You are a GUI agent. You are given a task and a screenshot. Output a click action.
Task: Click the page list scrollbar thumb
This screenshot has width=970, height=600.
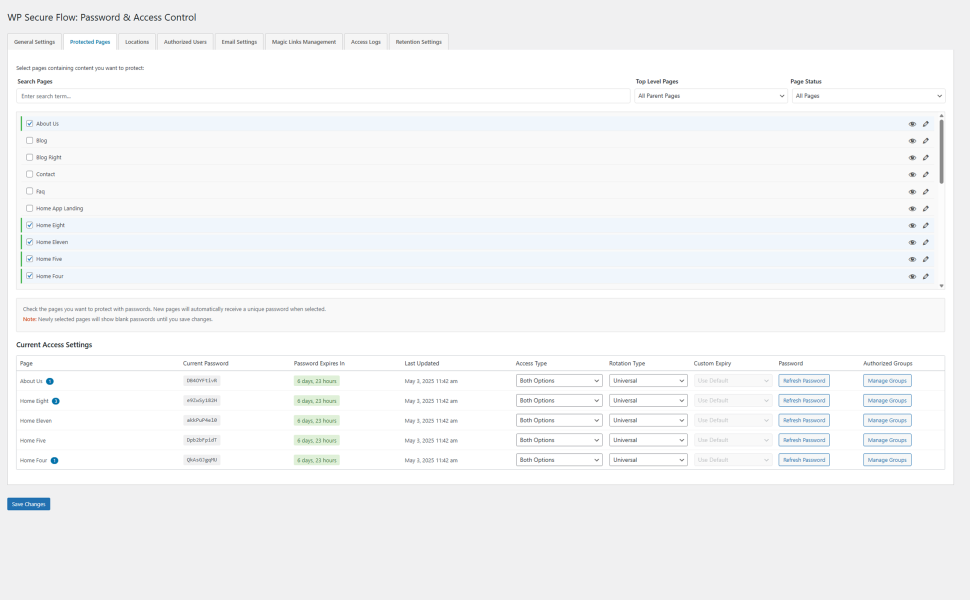[x=942, y=152]
